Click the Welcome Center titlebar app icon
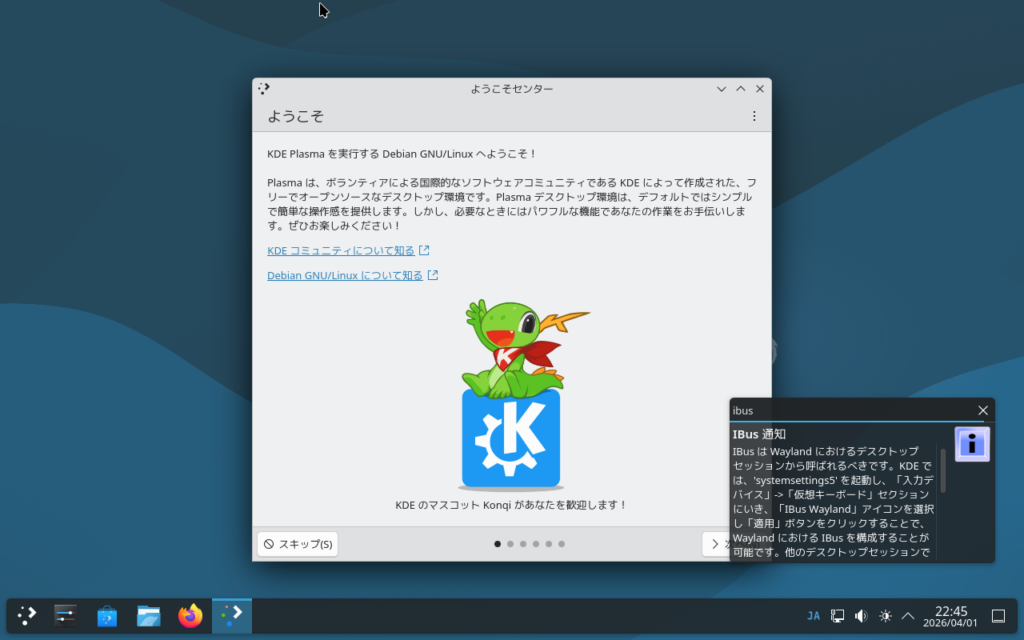 tap(264, 89)
